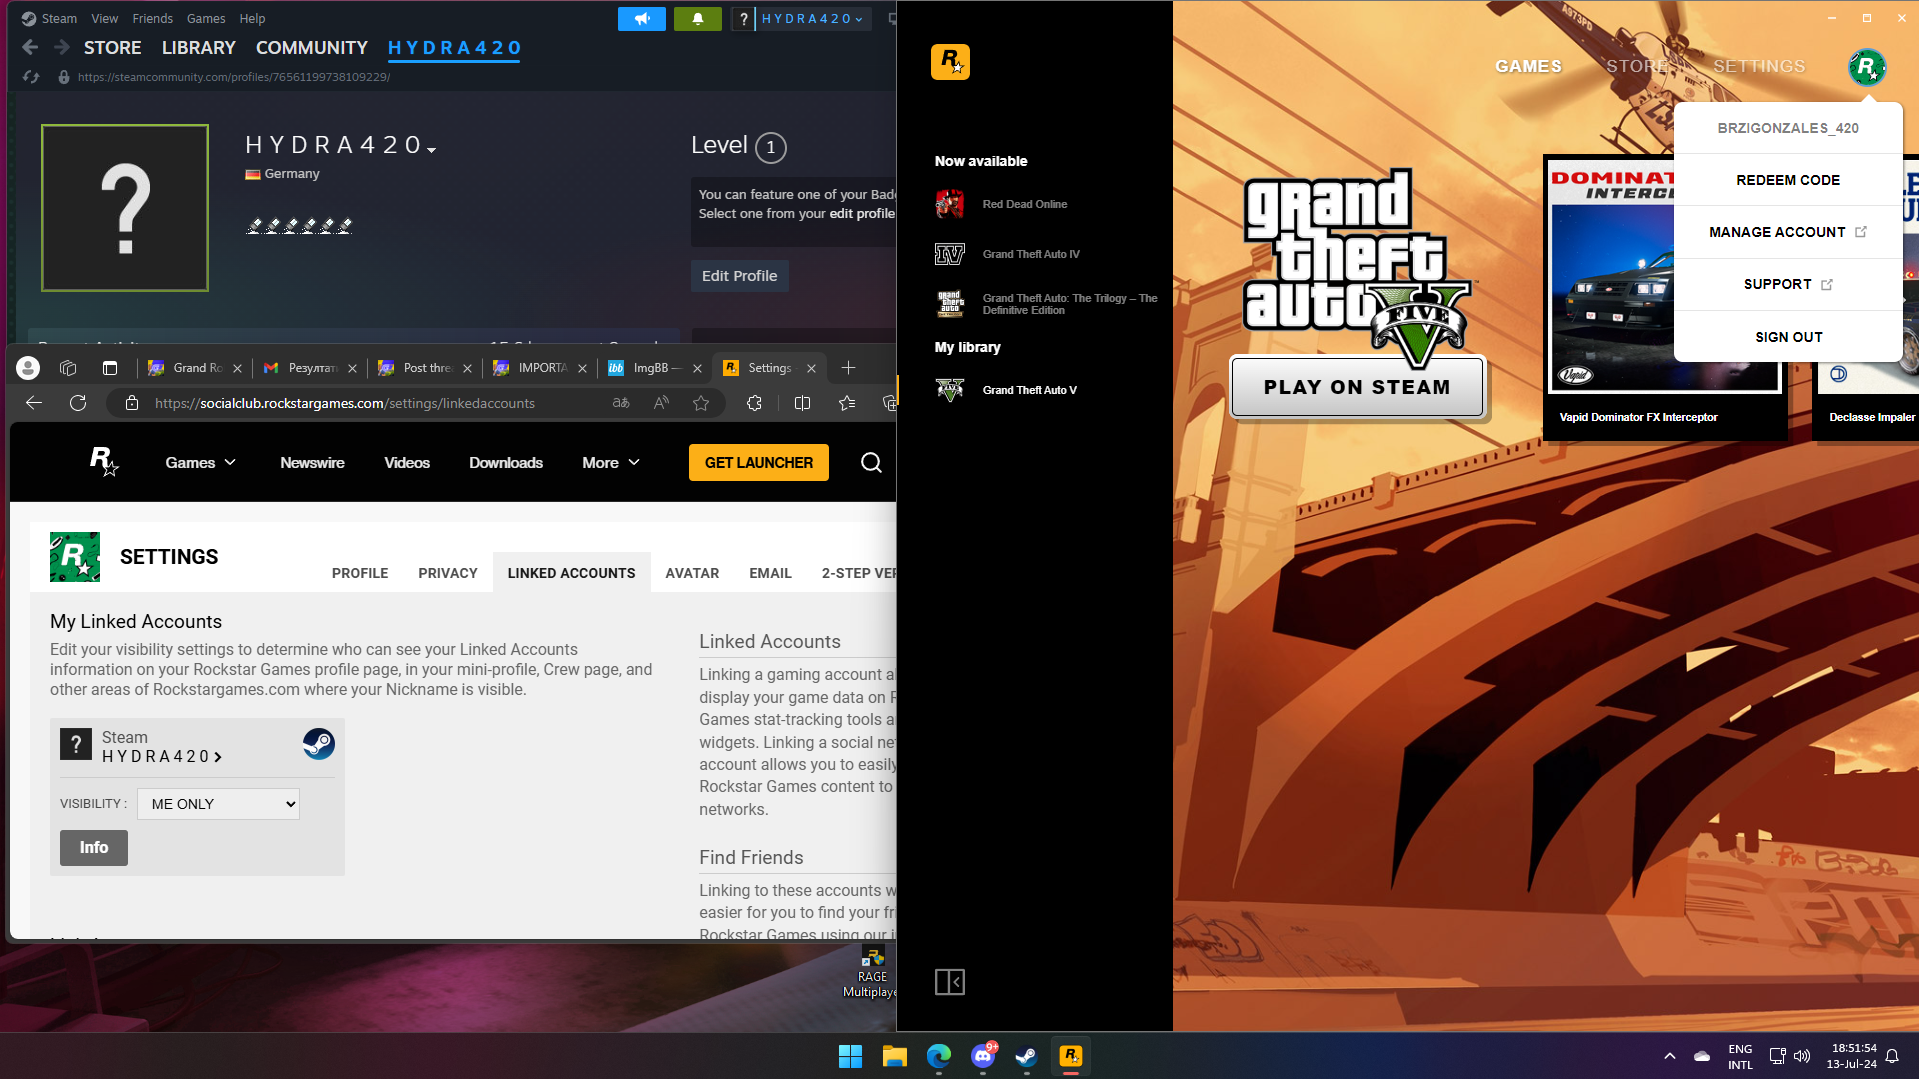Viewport: 1919px width, 1079px height.
Task: Show hidden system tray icons
Action: (1669, 1056)
